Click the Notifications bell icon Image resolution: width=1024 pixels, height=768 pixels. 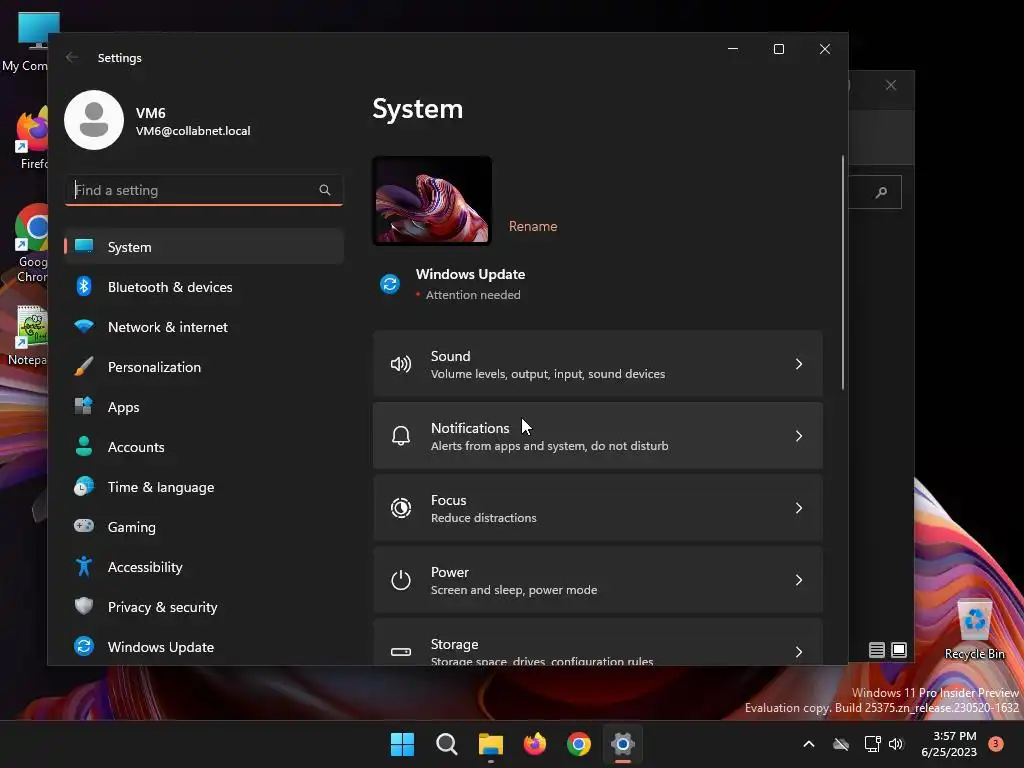(x=401, y=436)
